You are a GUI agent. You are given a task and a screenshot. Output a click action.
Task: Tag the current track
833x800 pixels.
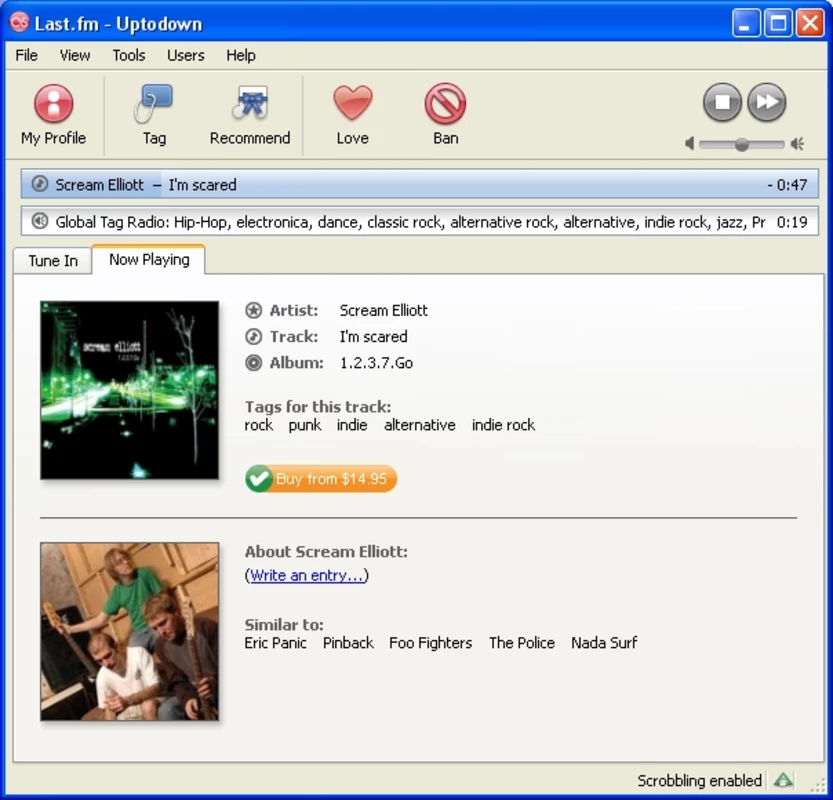(154, 115)
